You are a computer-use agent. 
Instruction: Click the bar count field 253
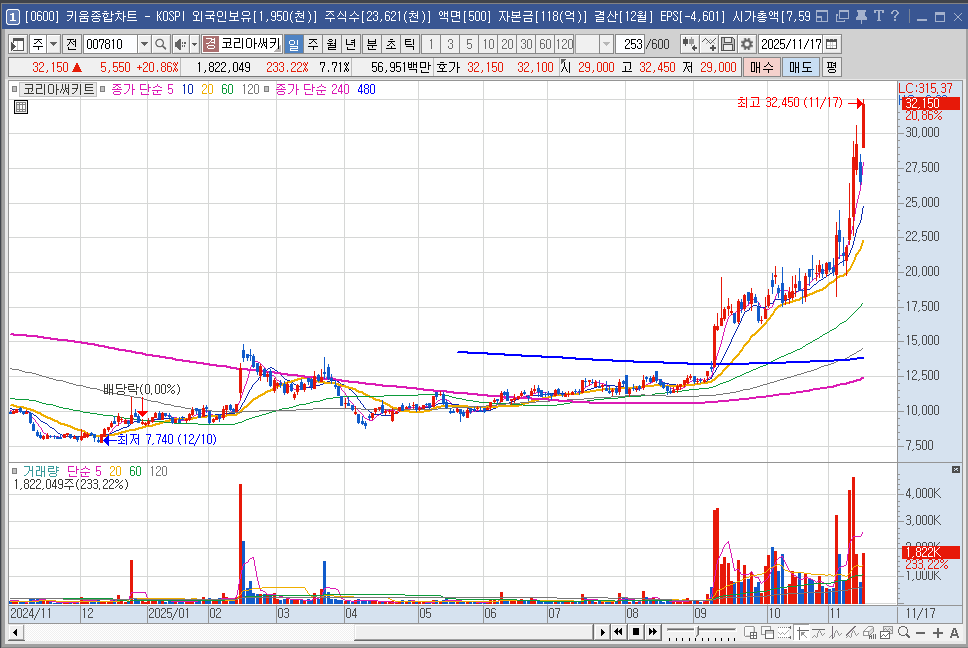pyautogui.click(x=631, y=44)
